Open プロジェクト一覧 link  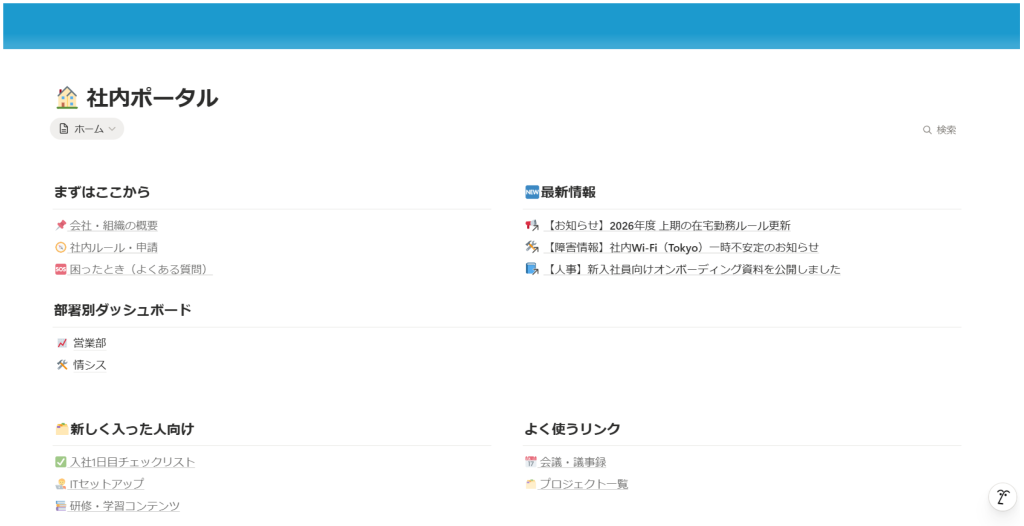click(x=584, y=485)
